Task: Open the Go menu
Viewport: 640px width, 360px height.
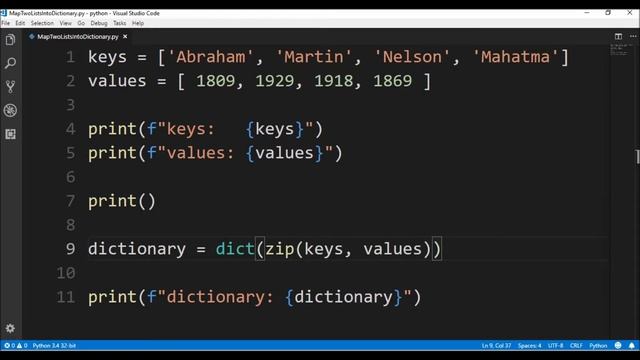Action: click(81, 23)
